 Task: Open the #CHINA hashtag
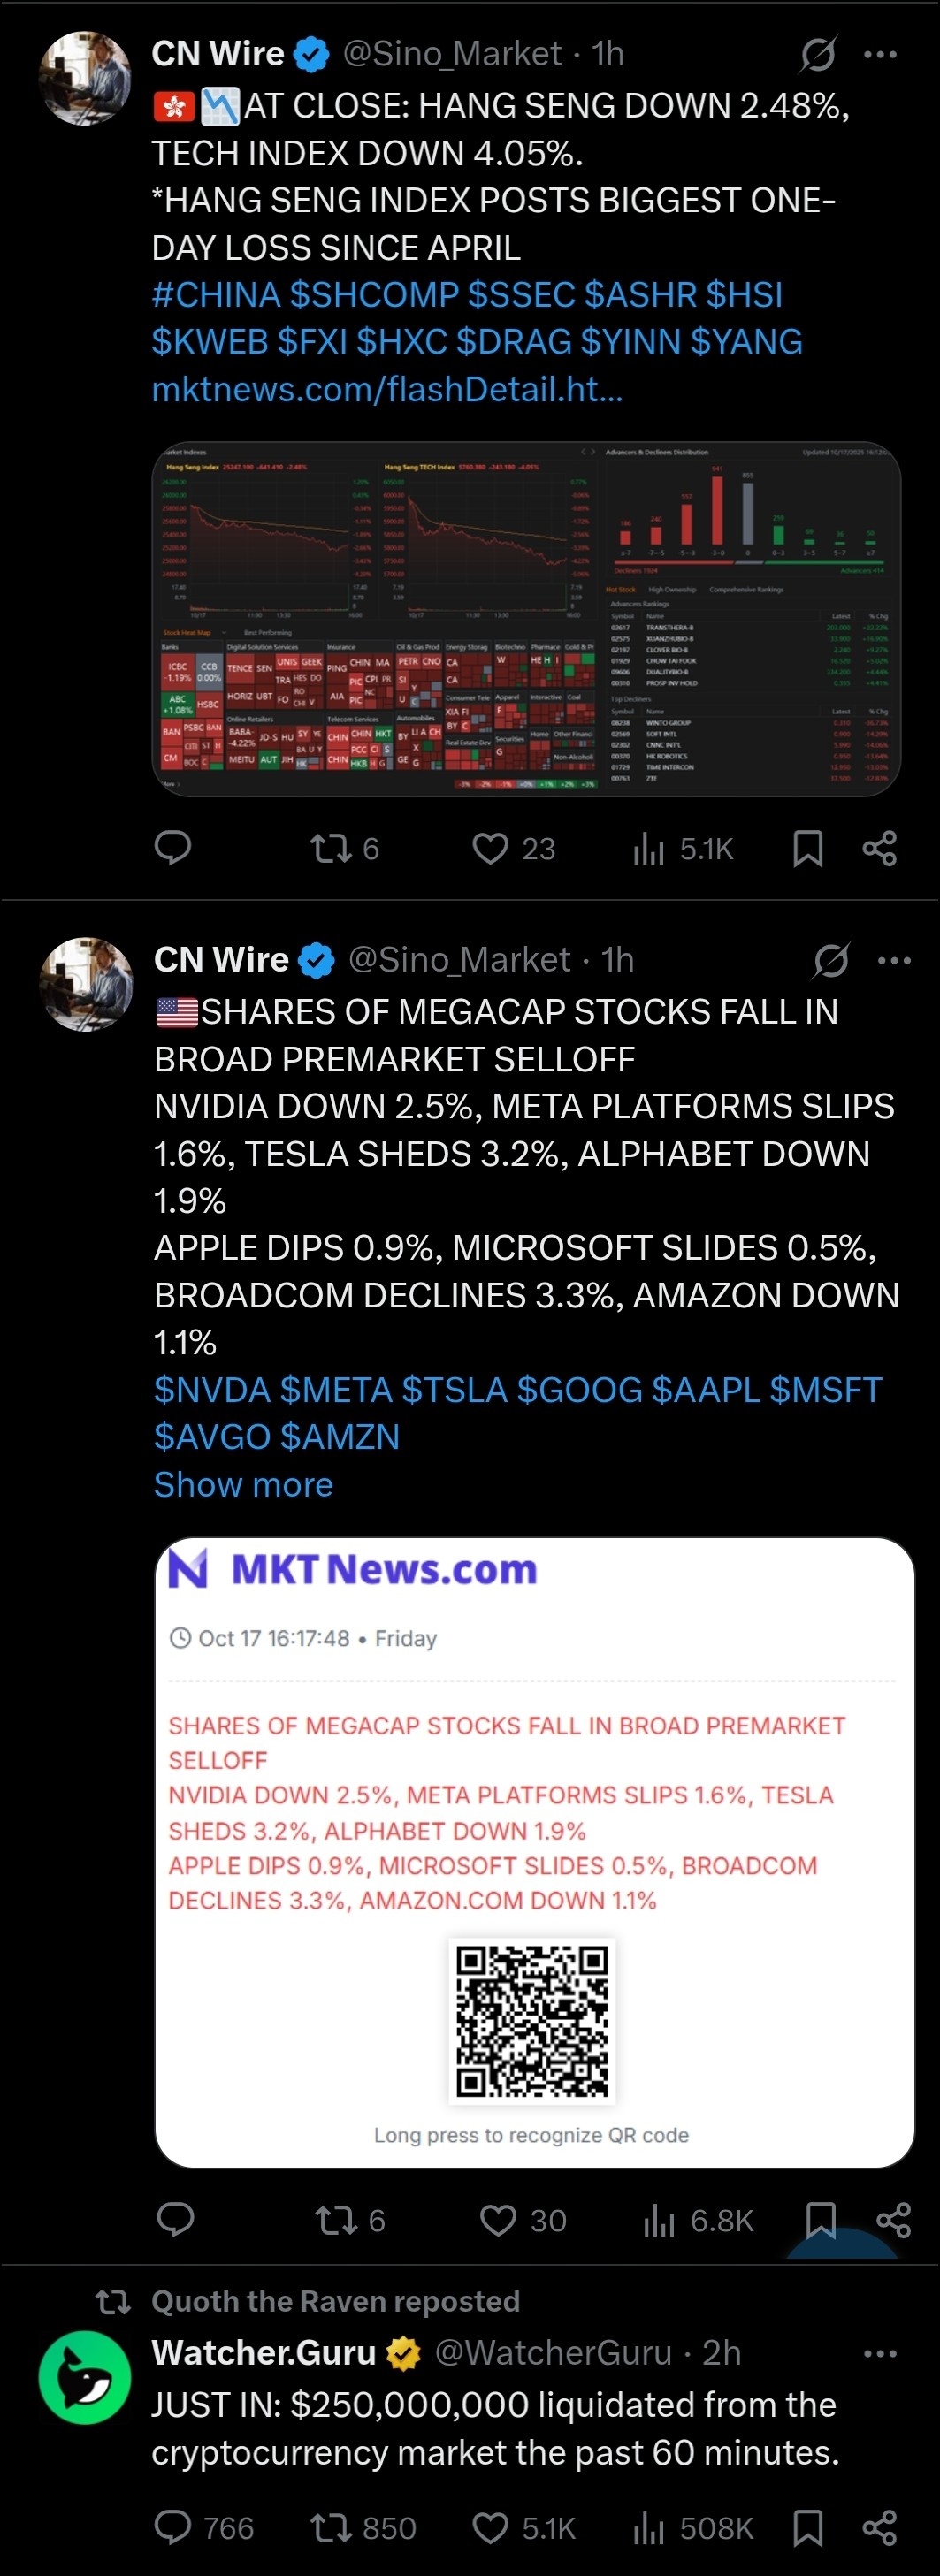[x=215, y=295]
